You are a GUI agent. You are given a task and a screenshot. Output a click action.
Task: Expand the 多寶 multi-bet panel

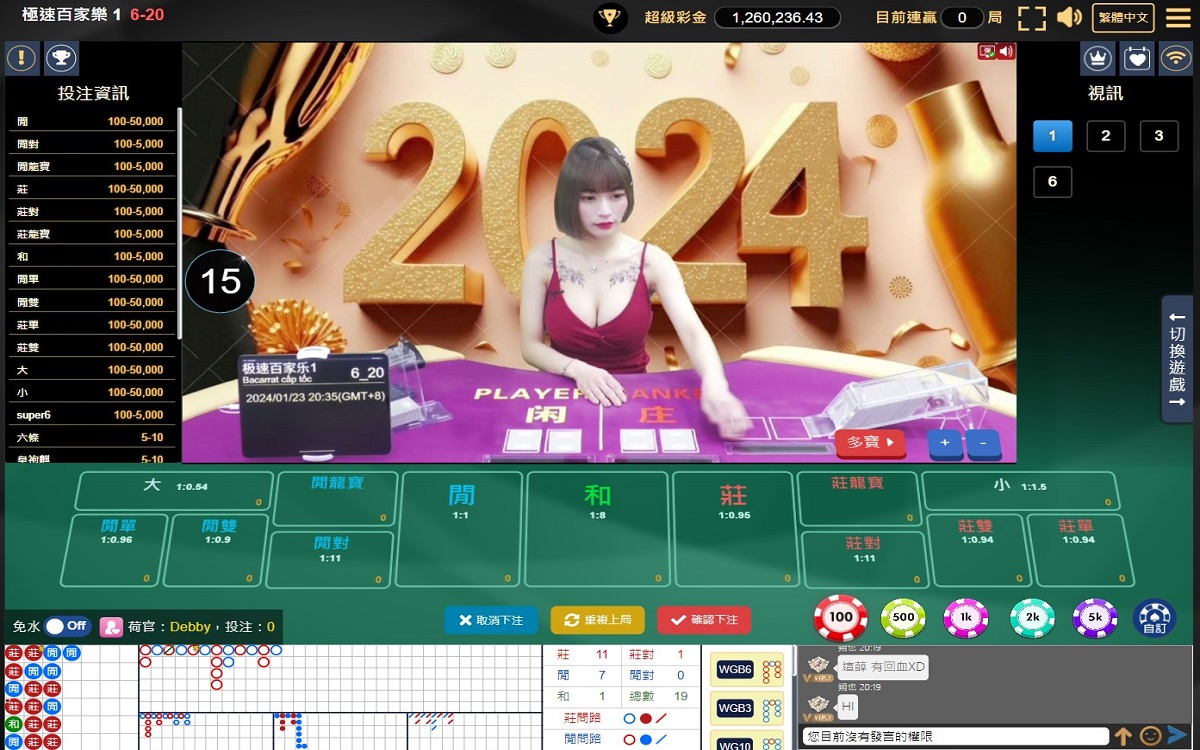tap(870, 441)
